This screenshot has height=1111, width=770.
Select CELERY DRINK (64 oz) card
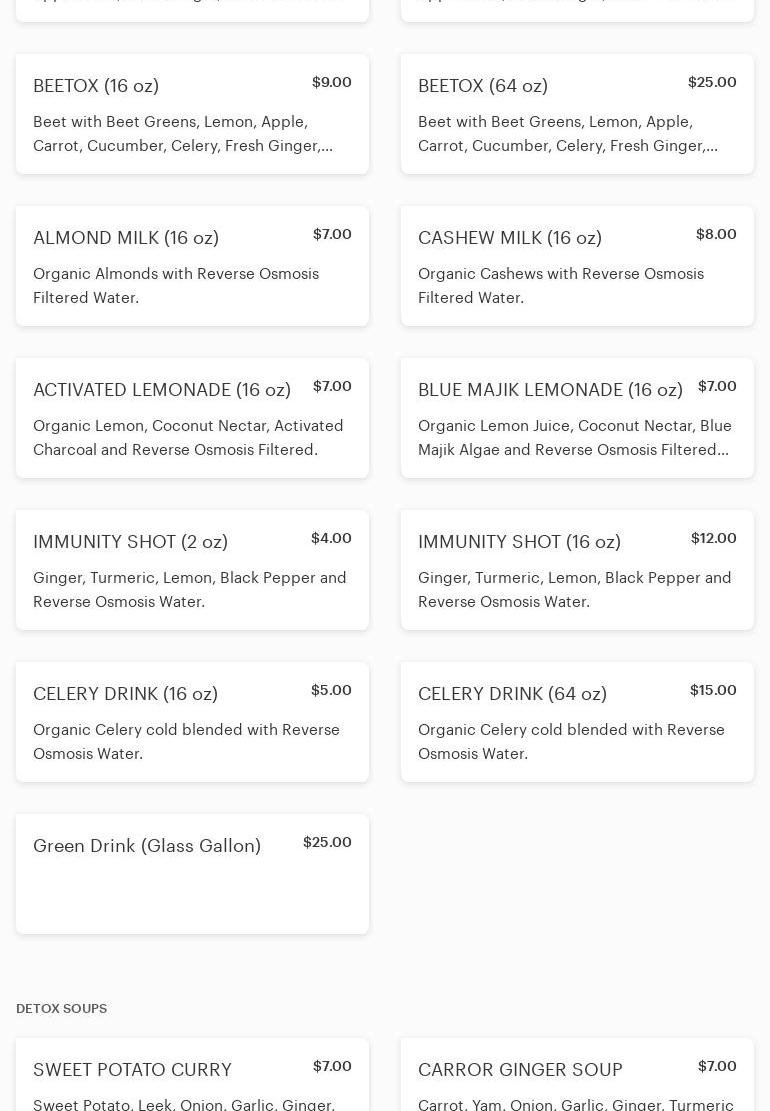pyautogui.click(x=577, y=722)
